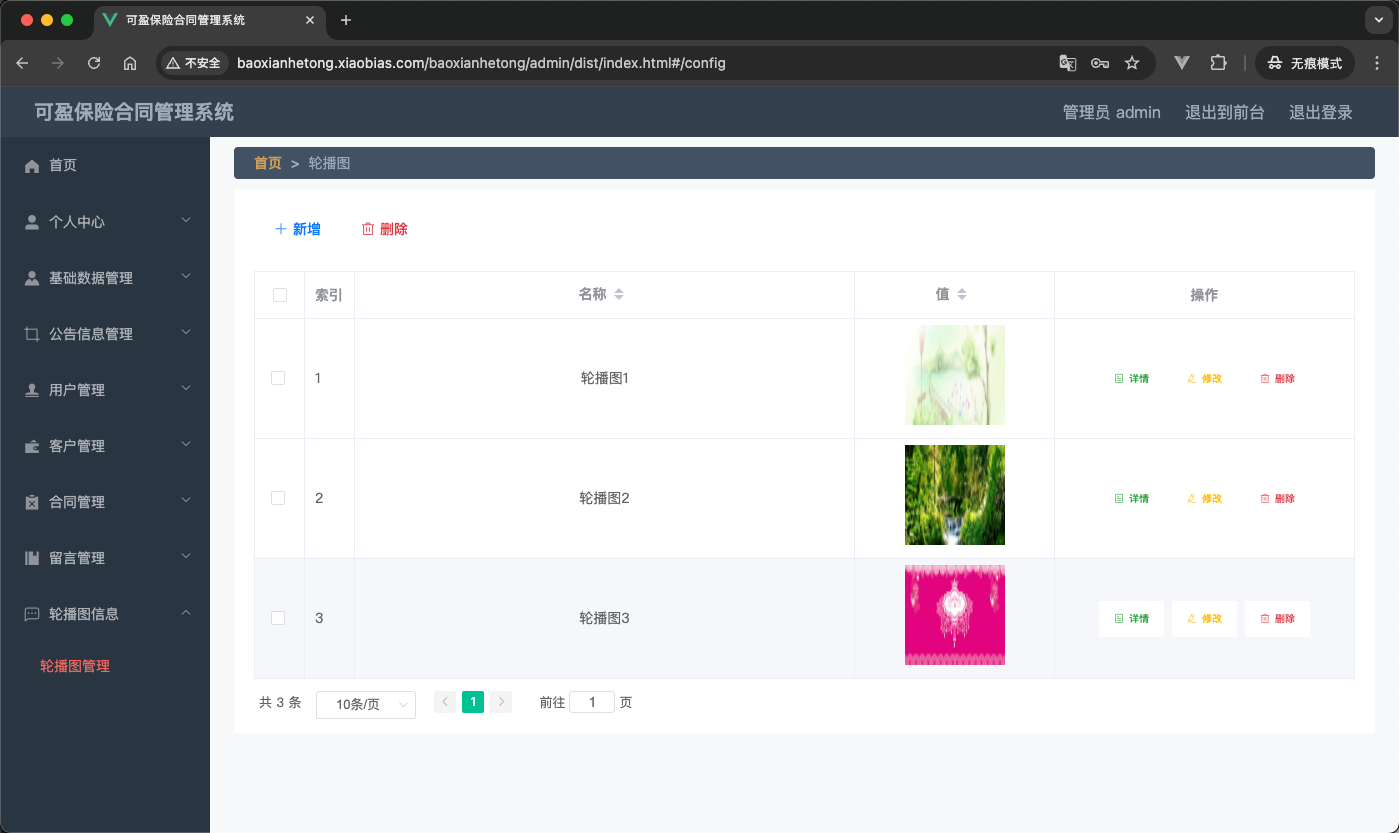The height and width of the screenshot is (833, 1399).
Task: Reload the page with the refresh icon
Action: point(94,63)
